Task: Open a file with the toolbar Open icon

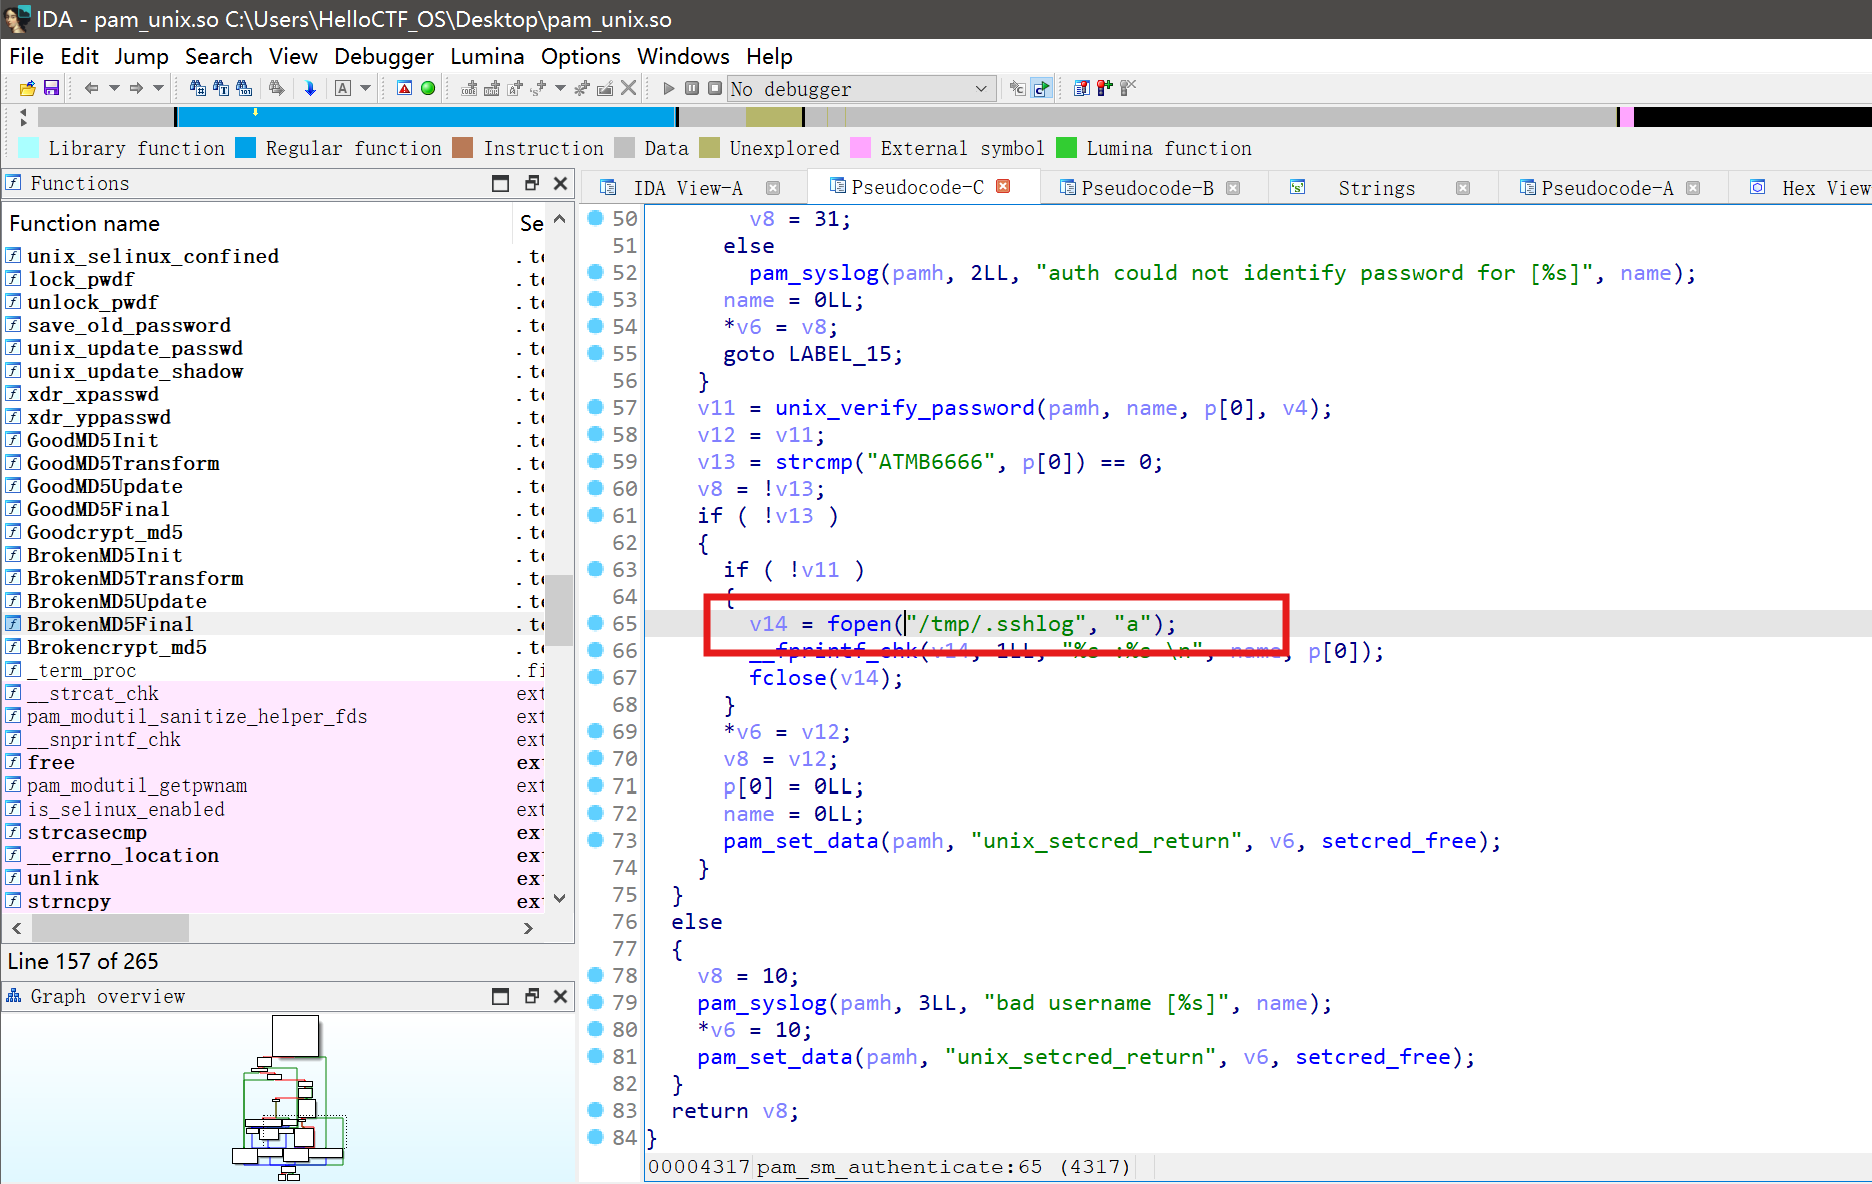Action: (27, 88)
